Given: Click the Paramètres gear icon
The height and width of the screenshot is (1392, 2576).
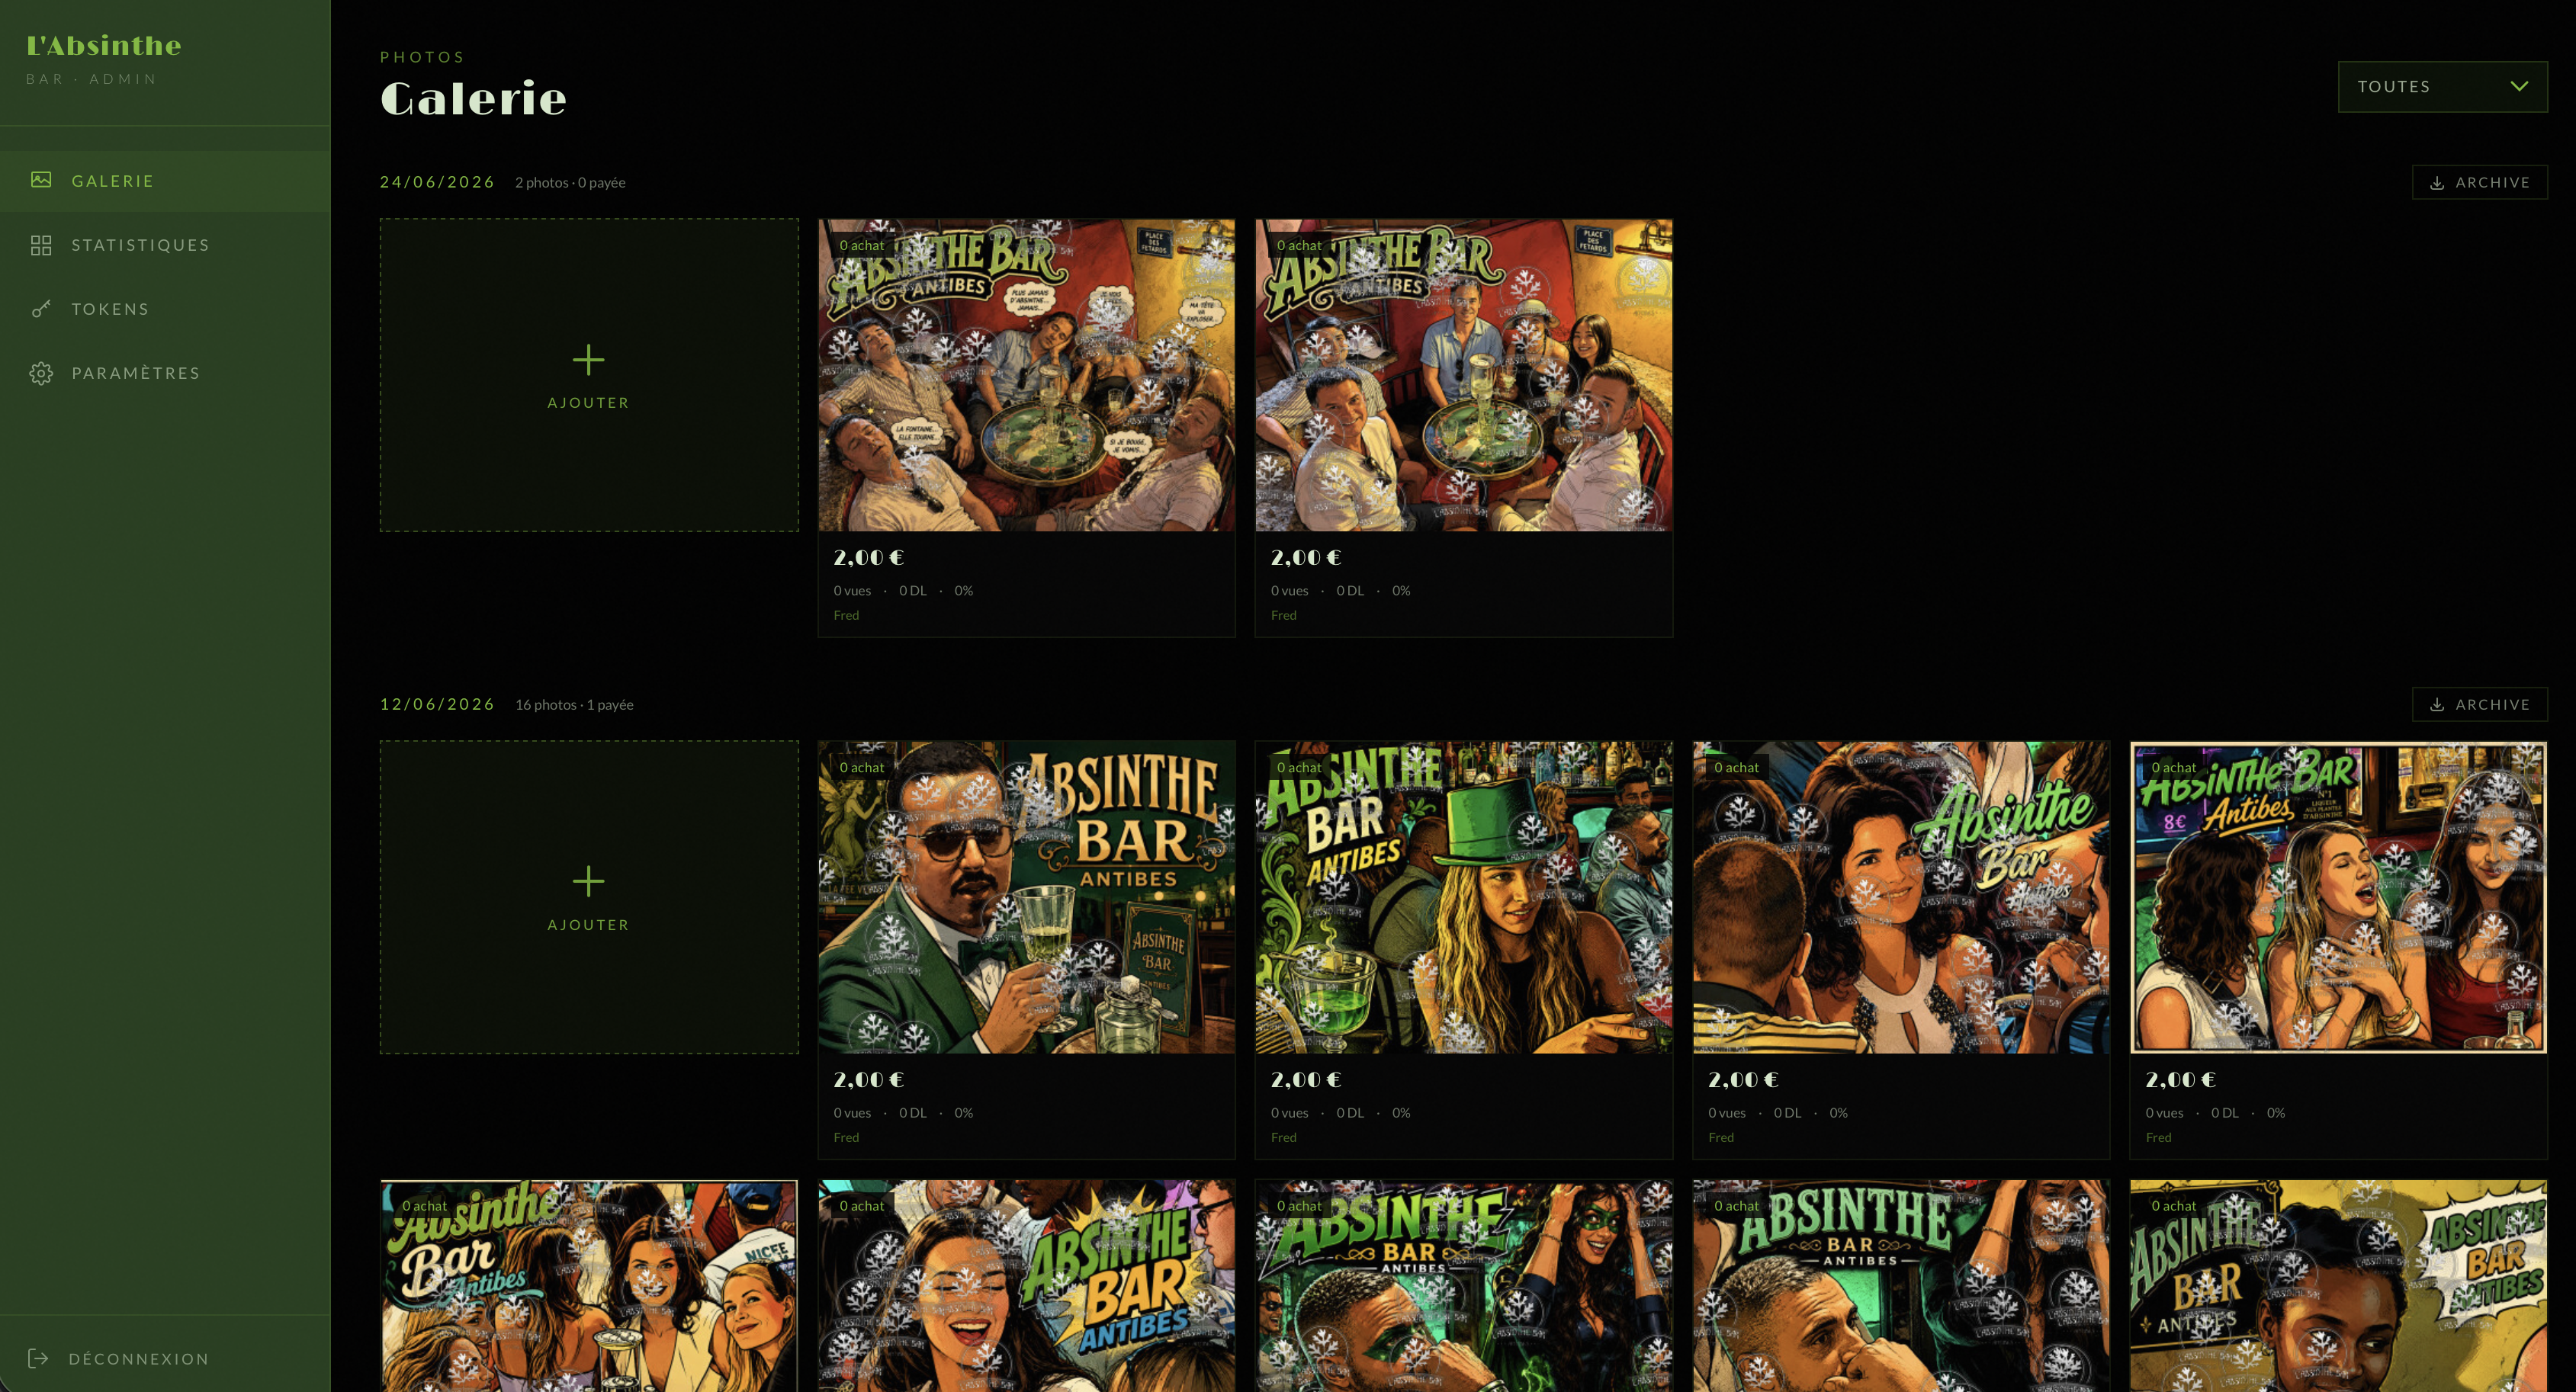Looking at the screenshot, I should tap(41, 373).
